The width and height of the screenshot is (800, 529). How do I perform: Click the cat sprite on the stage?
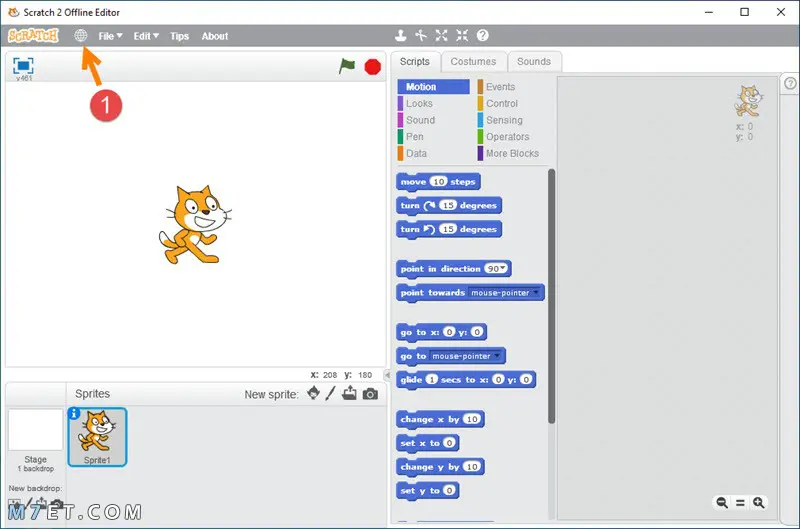[194, 224]
